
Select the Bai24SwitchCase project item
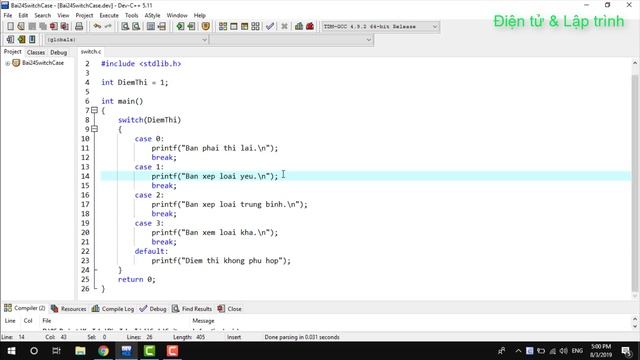tap(43, 63)
